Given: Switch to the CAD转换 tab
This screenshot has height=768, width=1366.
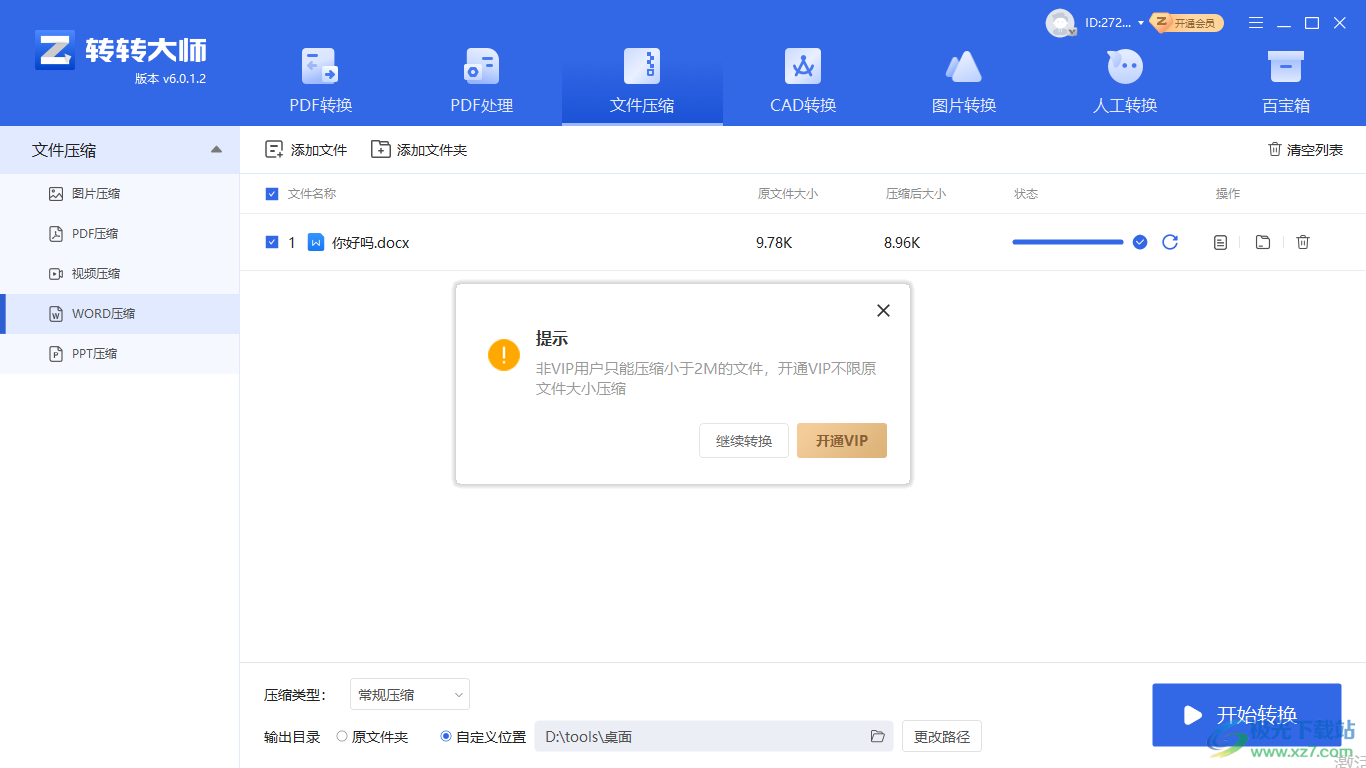Looking at the screenshot, I should click(803, 80).
